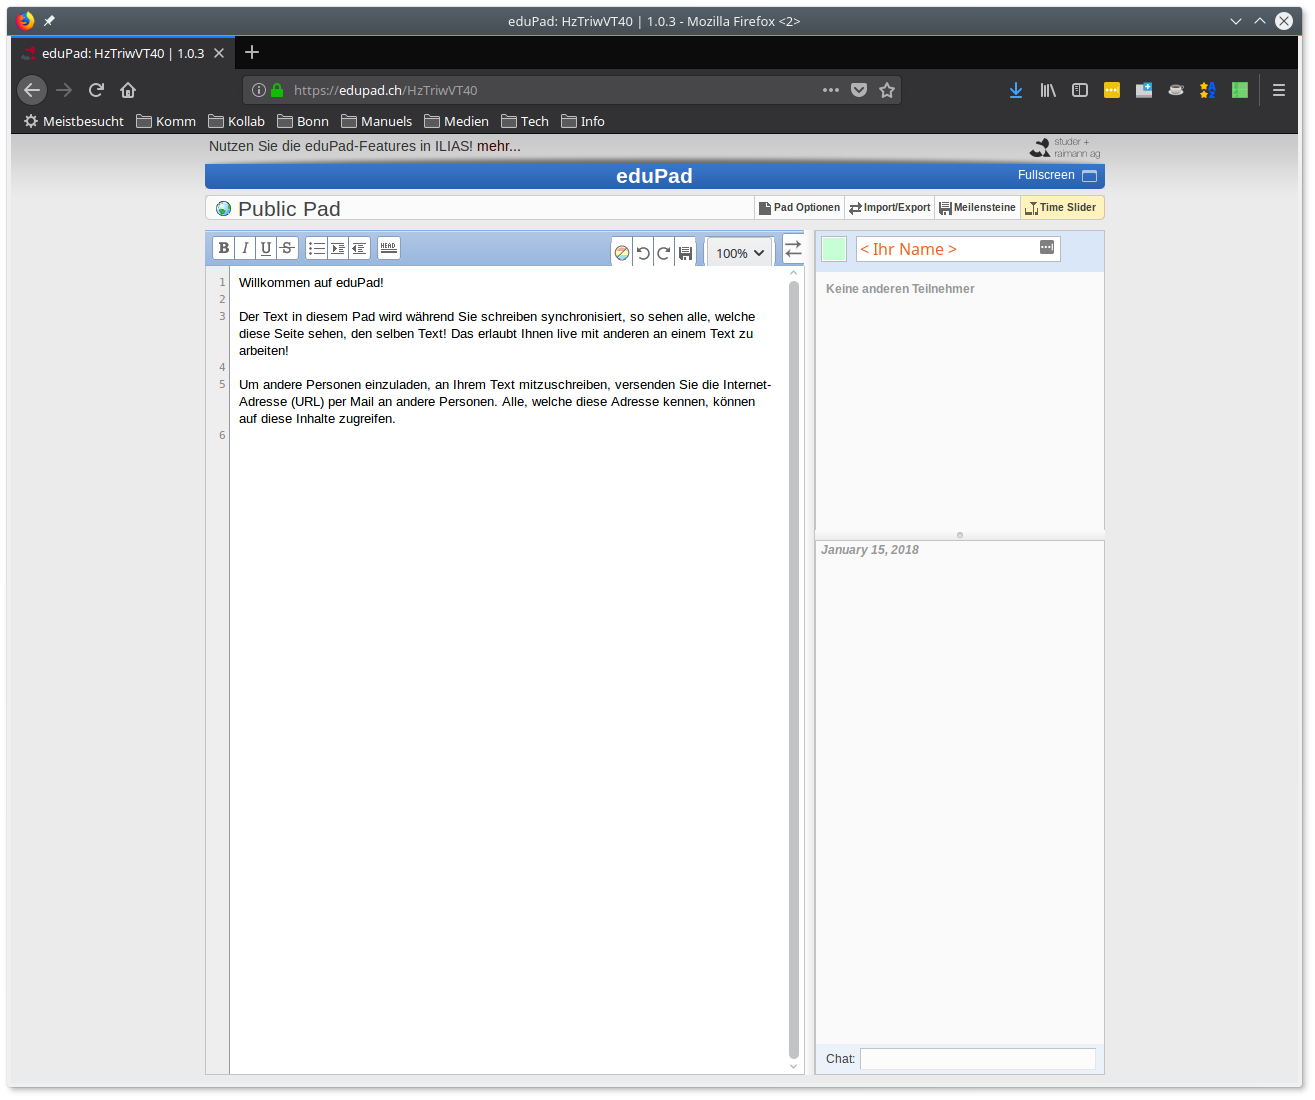Screen dimensions: 1315x1100
Task: Clear authorship colors with rainbow icon
Action: pos(622,253)
